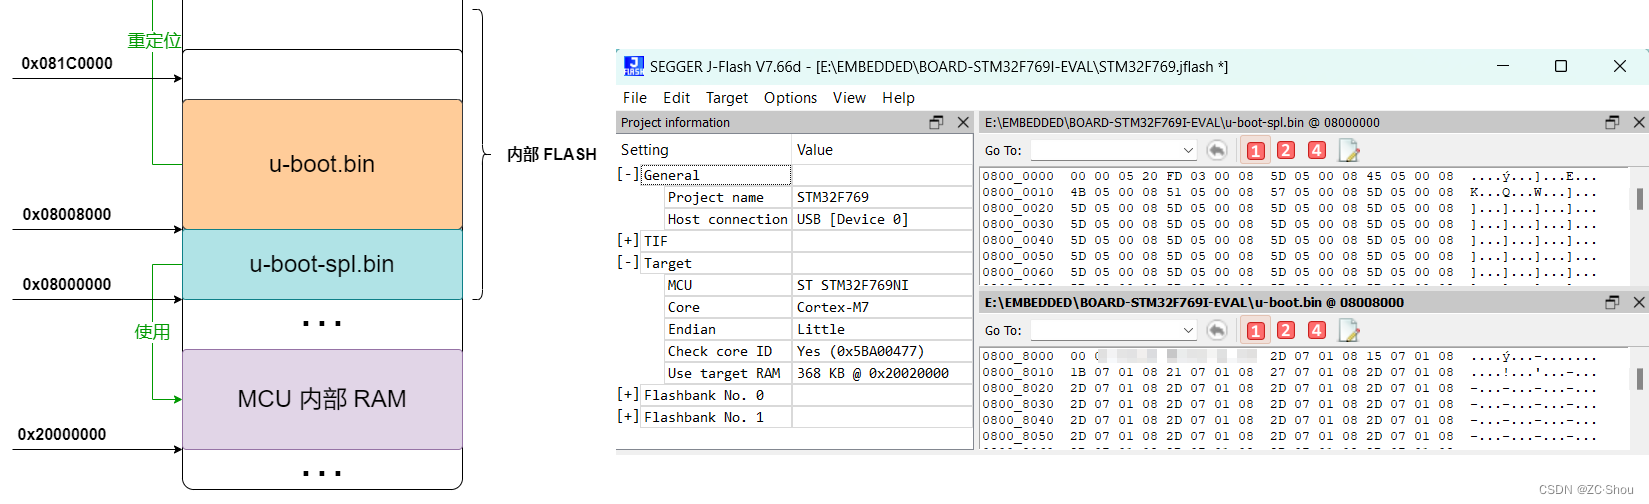
Task: Close the u-boot-spl.bin data pane
Action: [1639, 122]
